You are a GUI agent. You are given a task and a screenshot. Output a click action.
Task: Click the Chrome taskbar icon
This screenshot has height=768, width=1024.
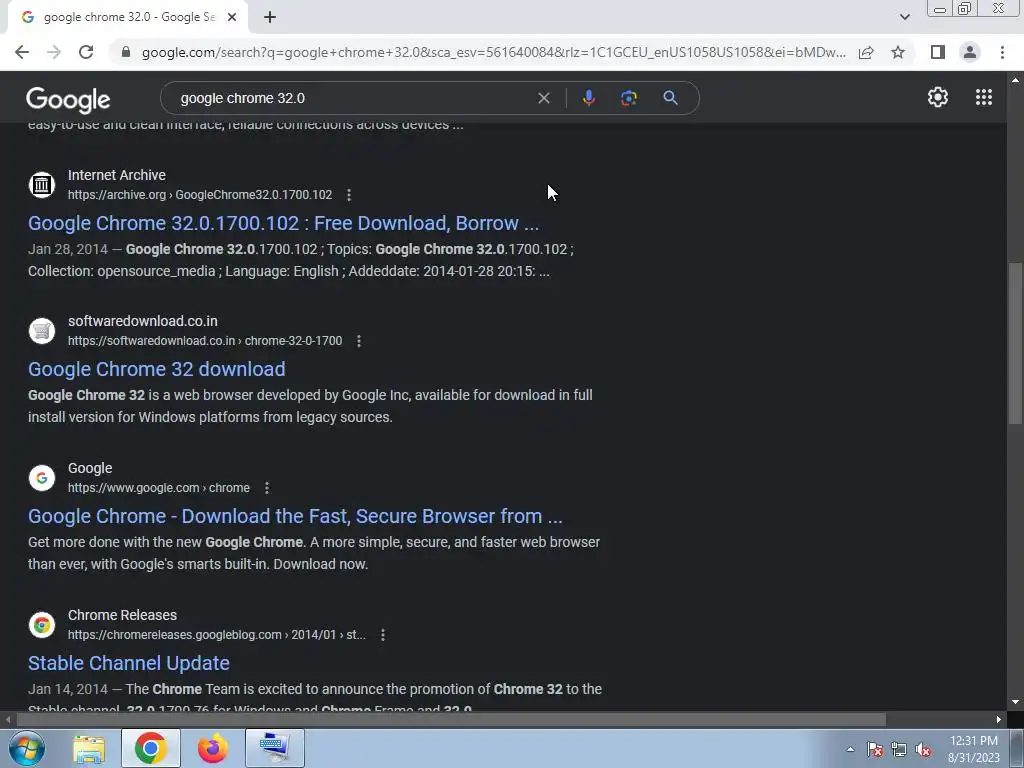coord(150,748)
